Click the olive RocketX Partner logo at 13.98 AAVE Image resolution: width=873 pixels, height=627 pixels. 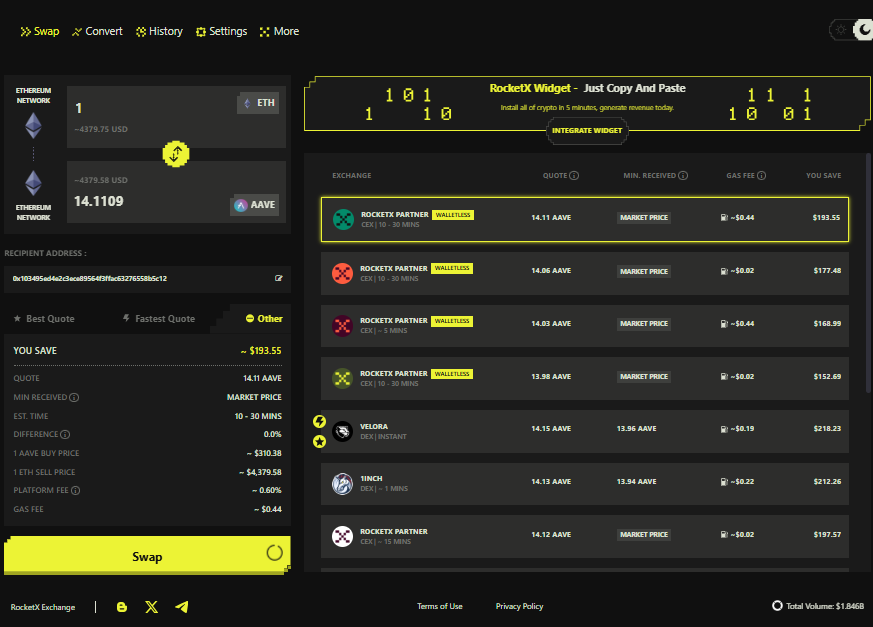[x=342, y=379]
